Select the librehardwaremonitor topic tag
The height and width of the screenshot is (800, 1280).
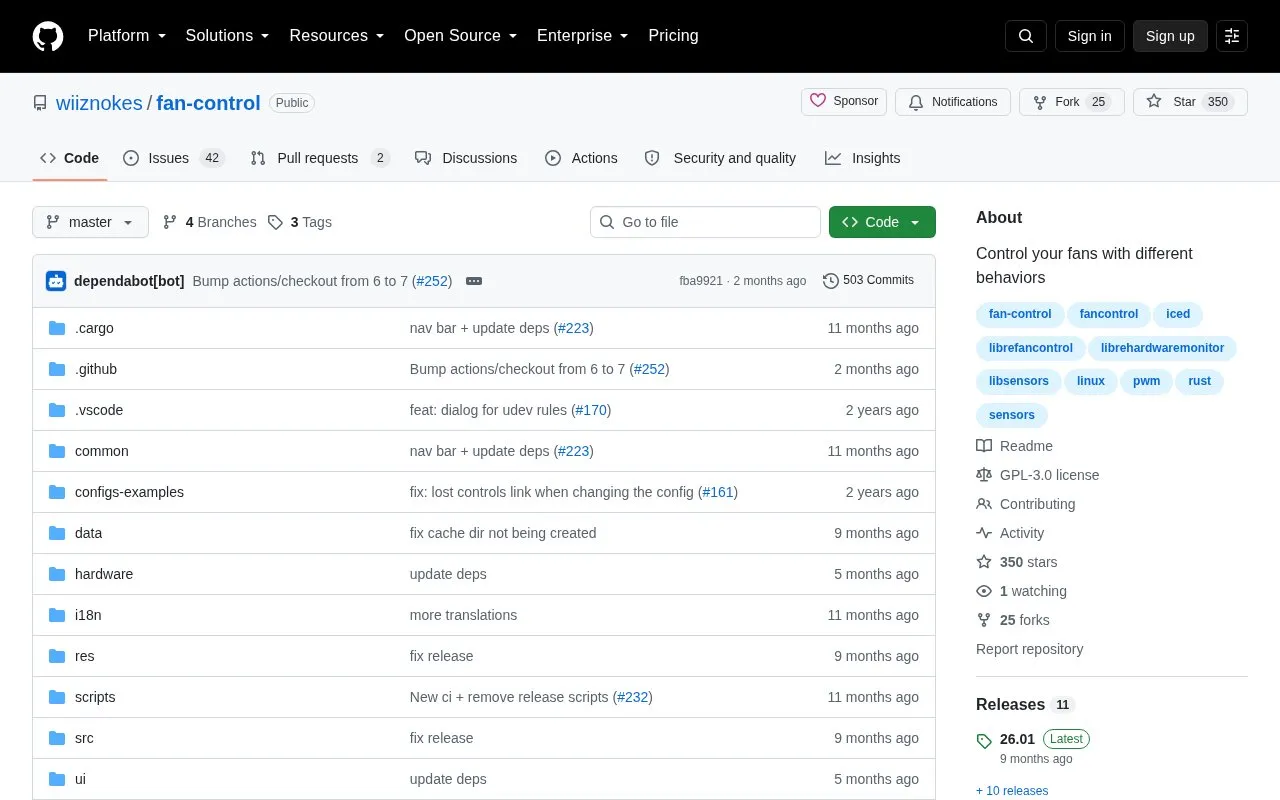(x=1162, y=348)
